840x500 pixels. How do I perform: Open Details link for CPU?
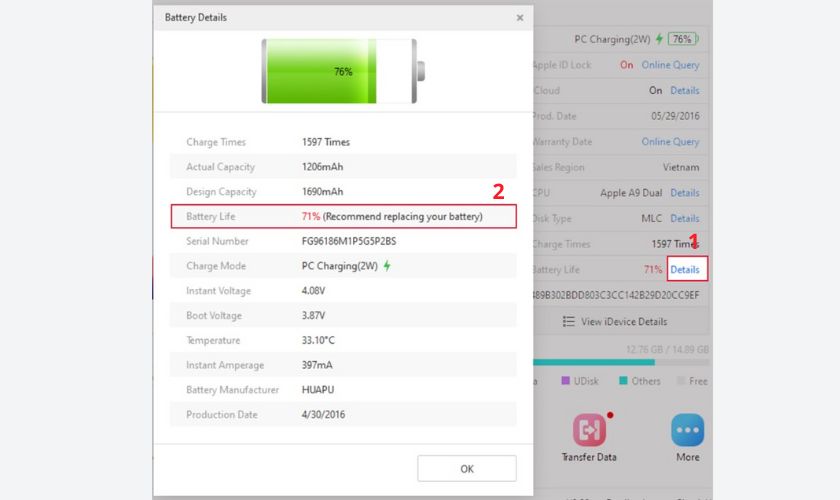pyautogui.click(x=685, y=193)
